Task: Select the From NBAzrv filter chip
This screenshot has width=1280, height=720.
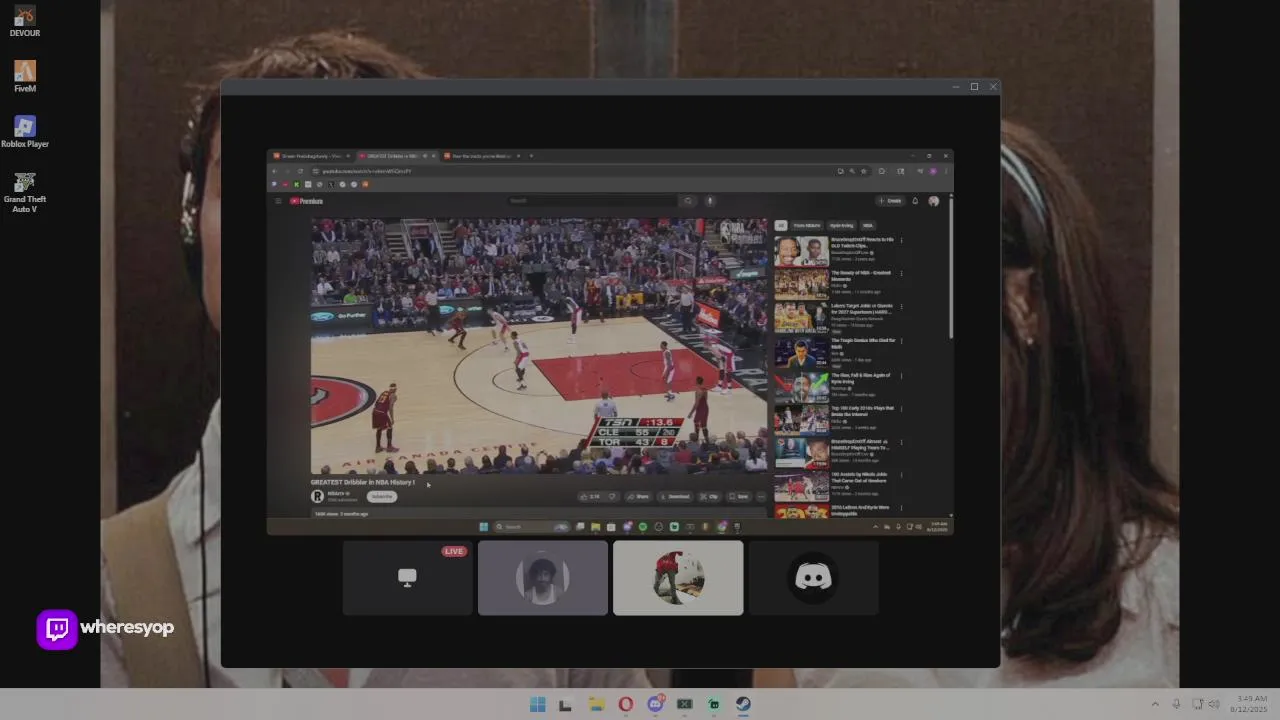Action: tap(807, 226)
